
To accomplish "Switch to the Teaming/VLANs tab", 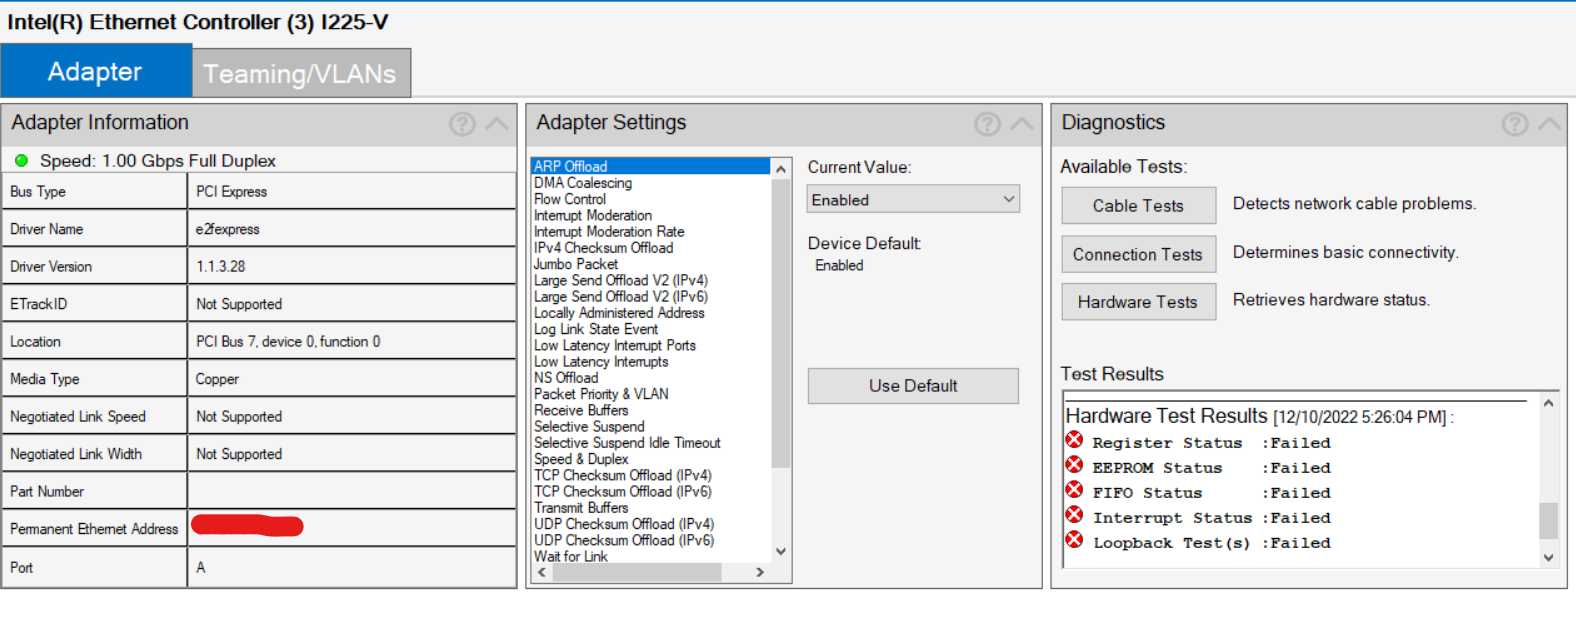I will point(300,73).
